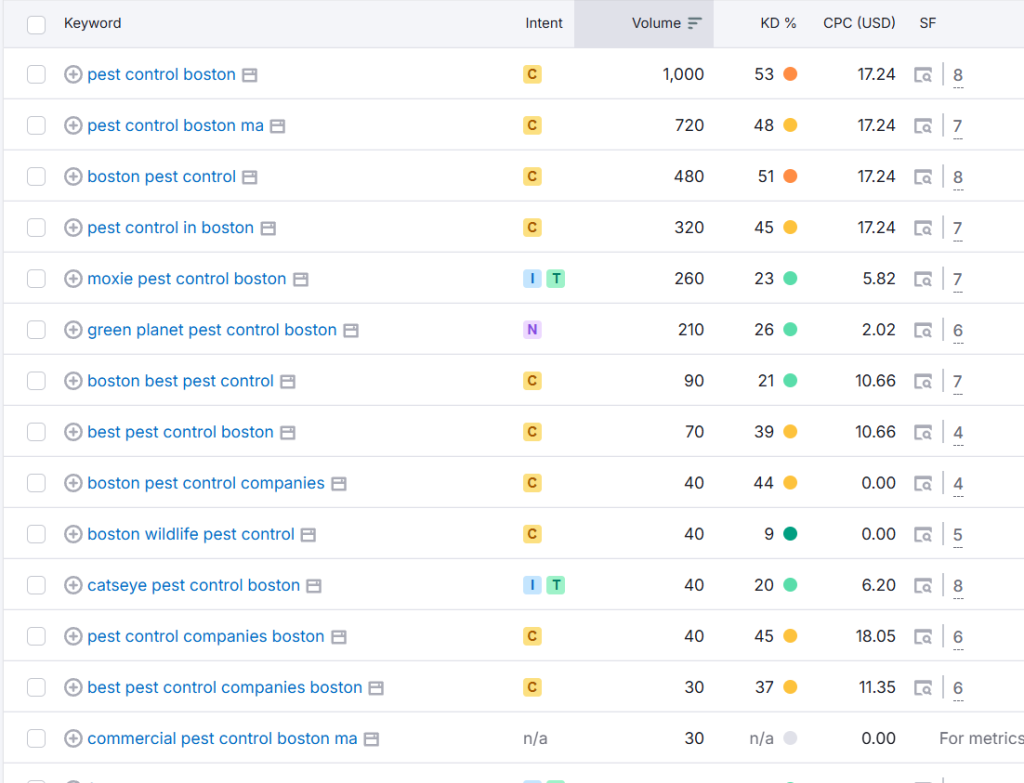Click SERP features icon in 'pest control companies boston' row

click(x=924, y=637)
